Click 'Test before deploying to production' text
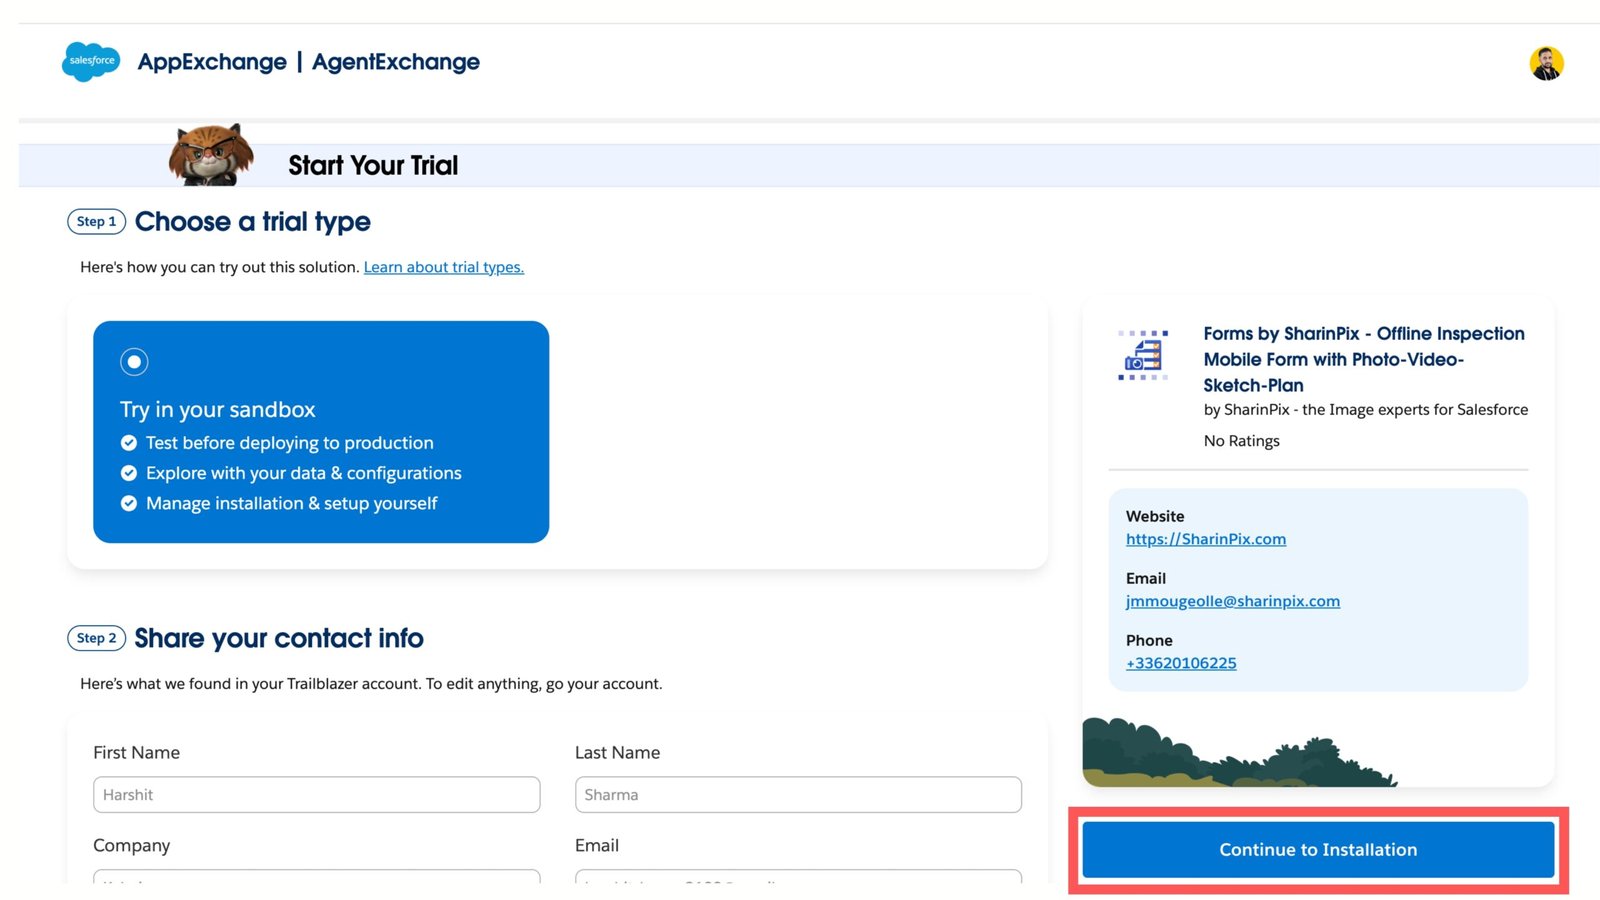1600x900 pixels. tap(290, 443)
